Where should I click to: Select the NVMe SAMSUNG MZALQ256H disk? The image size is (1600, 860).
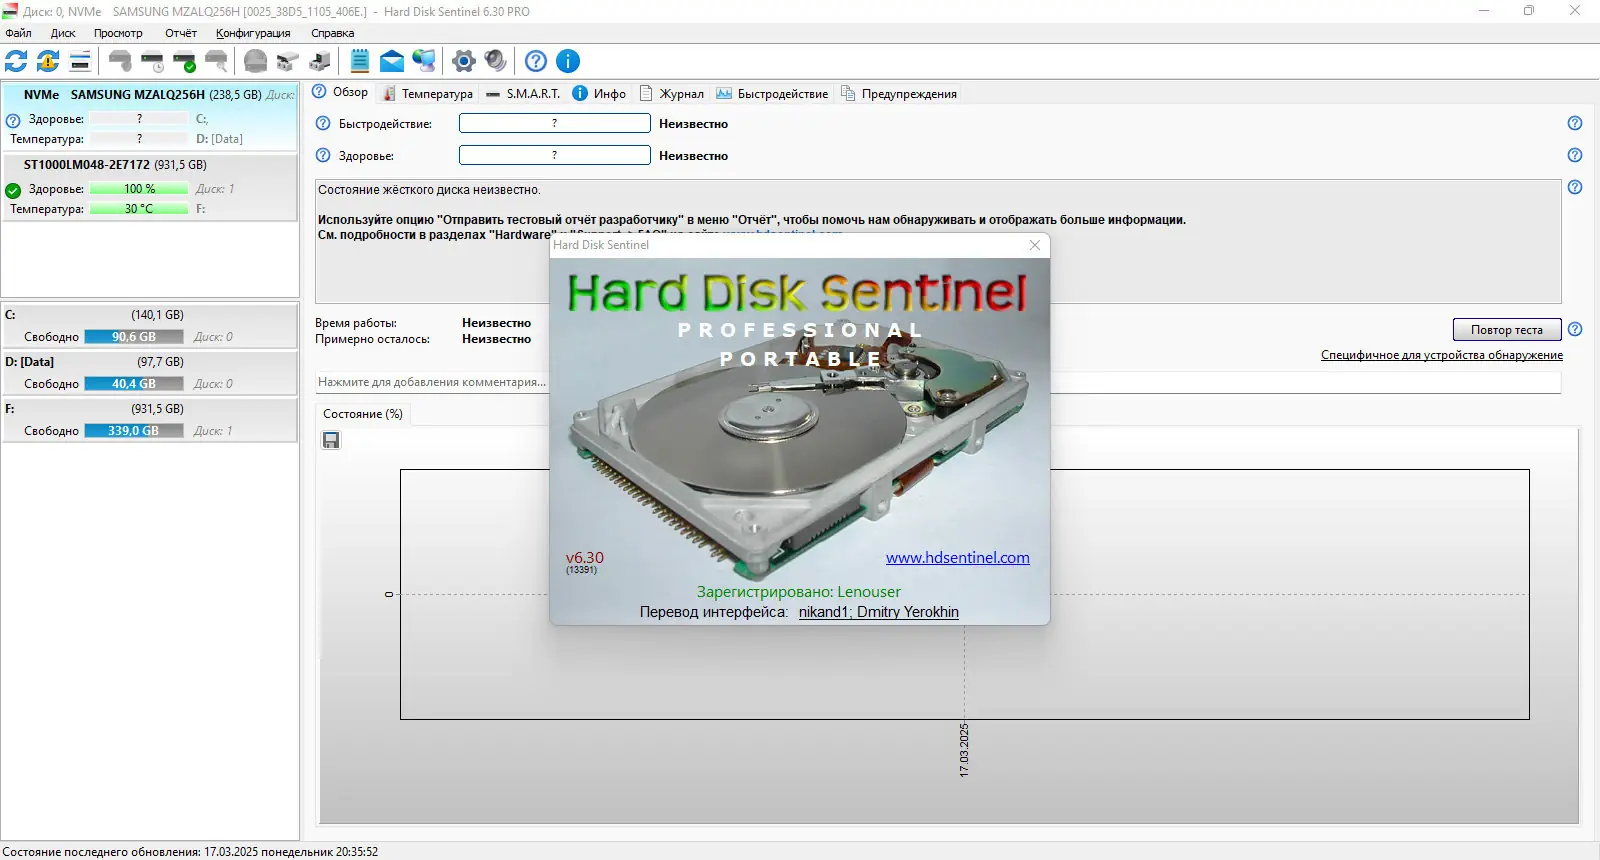pyautogui.click(x=150, y=116)
